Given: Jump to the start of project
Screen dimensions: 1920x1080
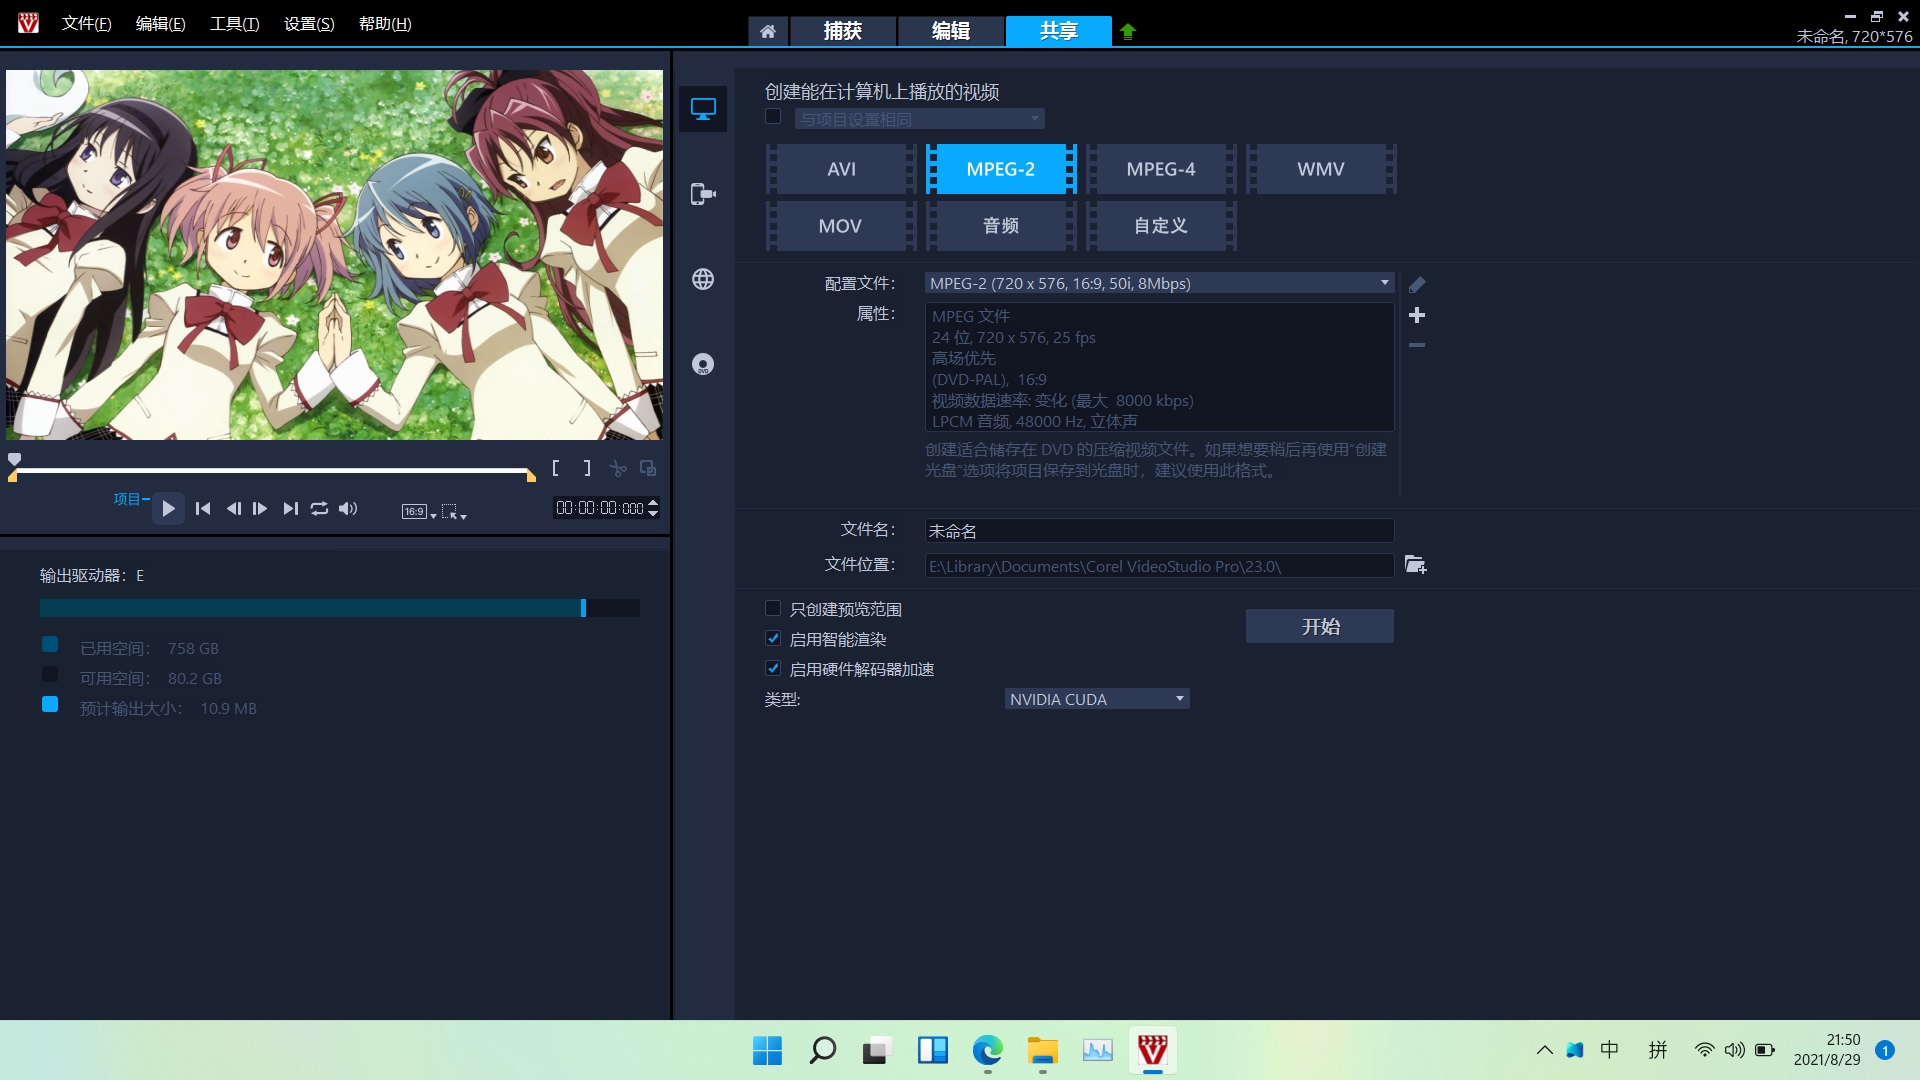Looking at the screenshot, I should 203,509.
